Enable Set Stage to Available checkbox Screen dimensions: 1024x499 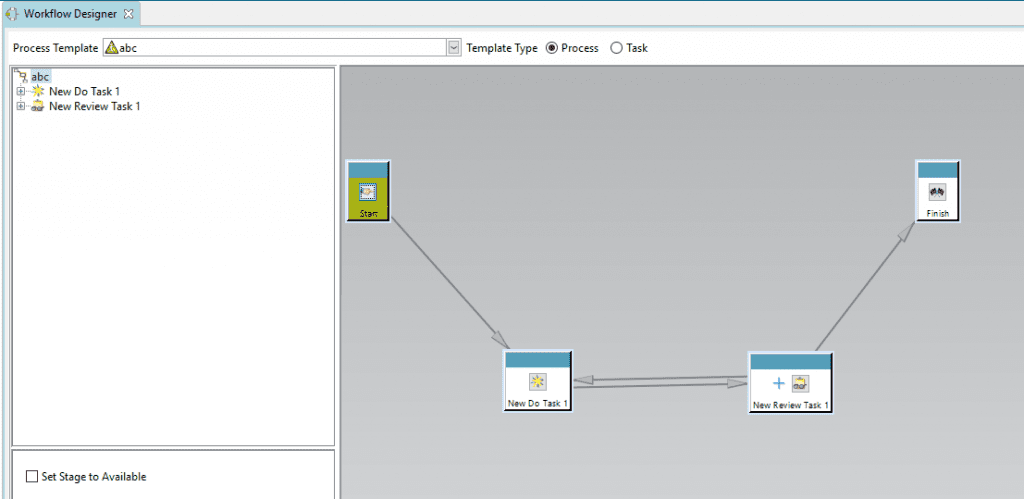pyautogui.click(x=32, y=477)
